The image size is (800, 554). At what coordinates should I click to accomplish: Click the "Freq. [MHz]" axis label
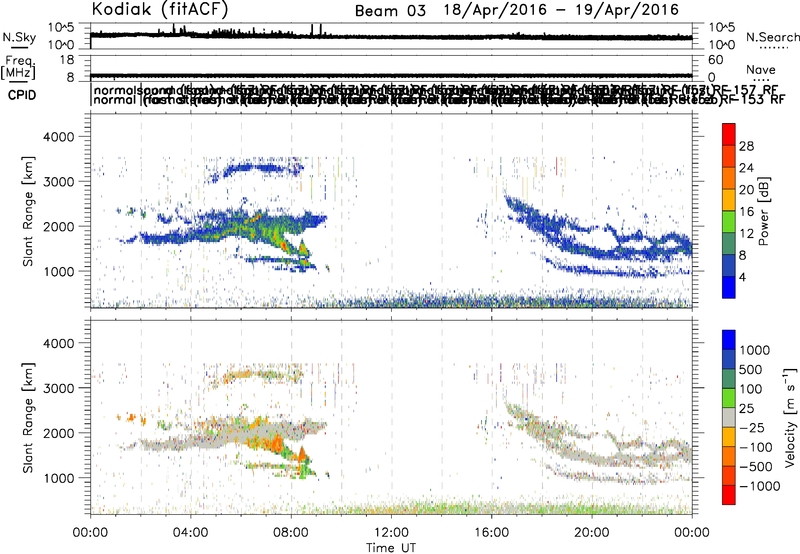(x=18, y=67)
